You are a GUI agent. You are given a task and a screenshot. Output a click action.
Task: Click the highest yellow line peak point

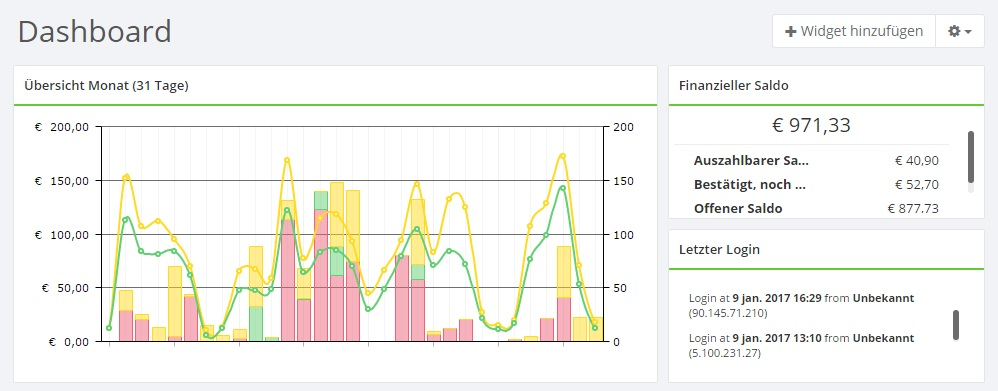pyautogui.click(x=563, y=156)
